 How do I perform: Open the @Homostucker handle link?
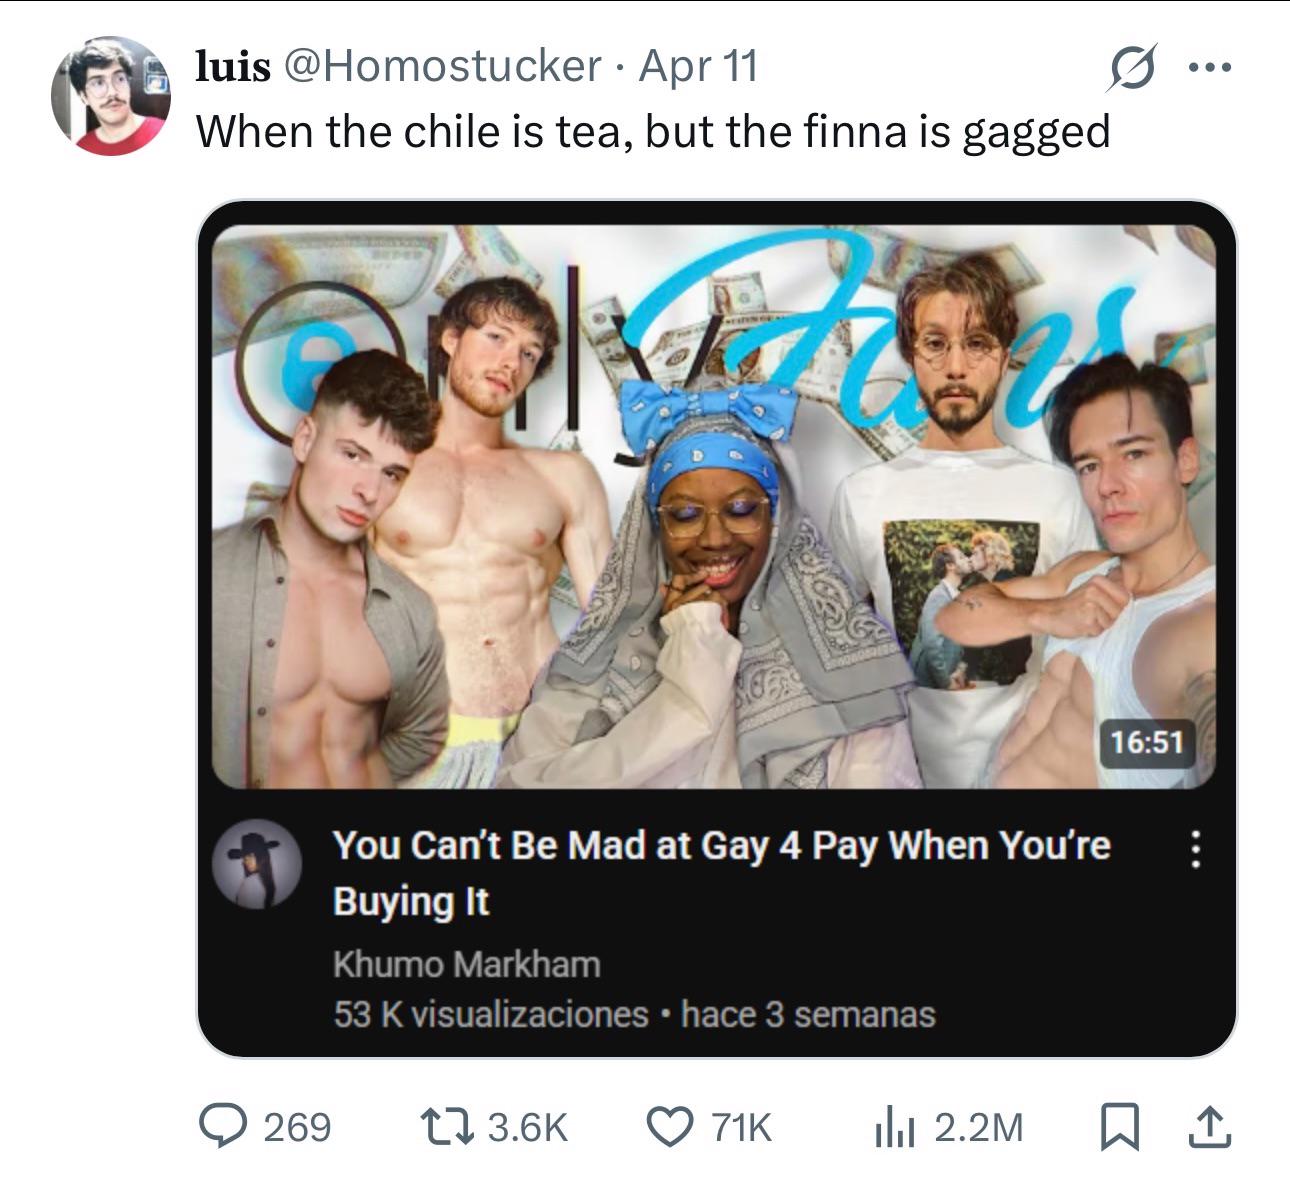click(442, 67)
